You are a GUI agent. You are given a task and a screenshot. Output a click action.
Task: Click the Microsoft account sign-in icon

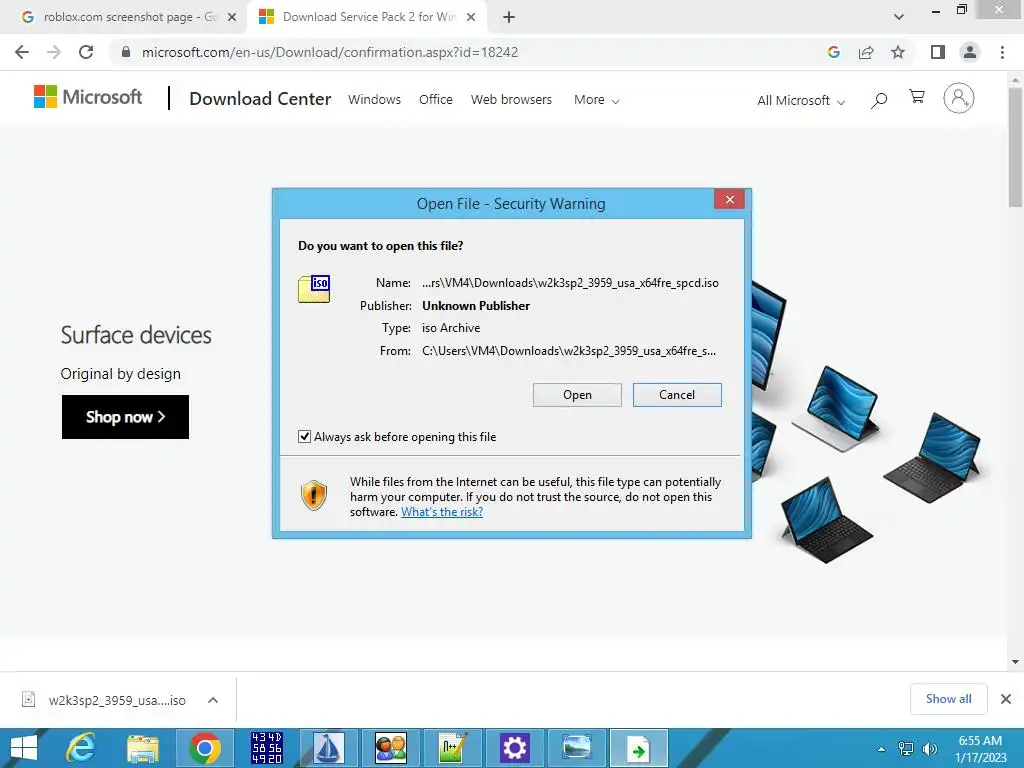959,99
